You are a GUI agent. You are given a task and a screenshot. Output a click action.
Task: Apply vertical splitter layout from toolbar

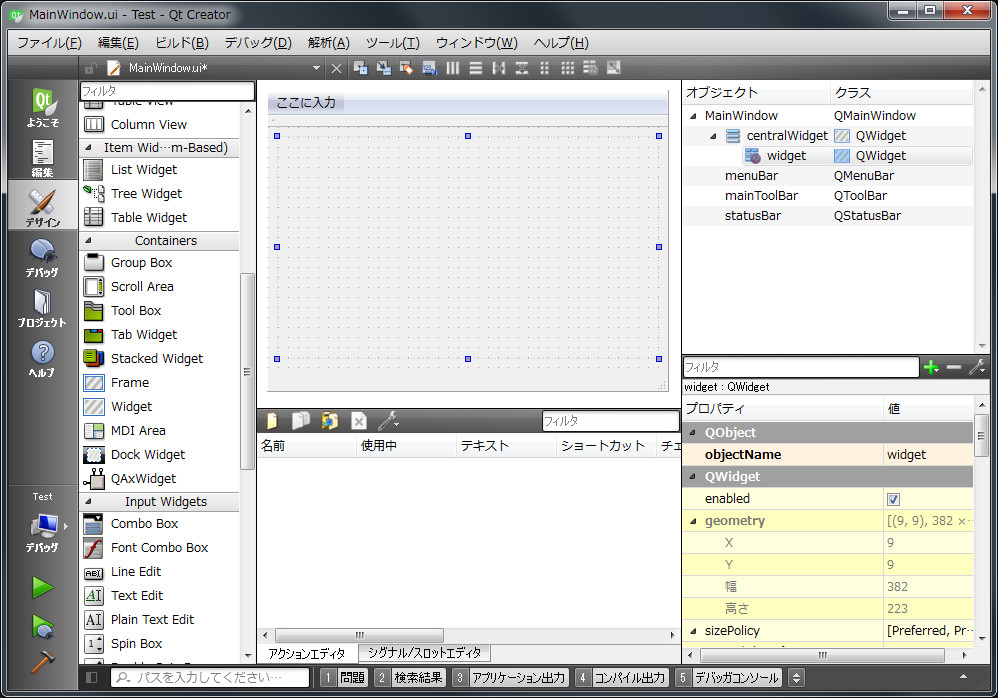(521, 67)
